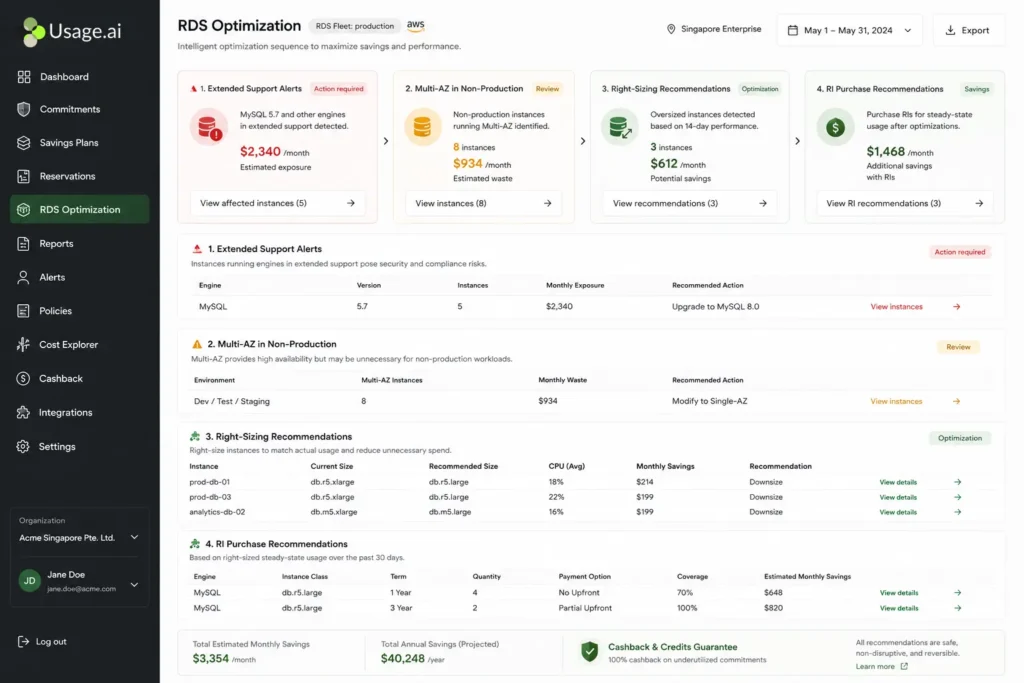
Task: Click the yellow Multi-AZ database icon
Action: pyautogui.click(x=423, y=126)
